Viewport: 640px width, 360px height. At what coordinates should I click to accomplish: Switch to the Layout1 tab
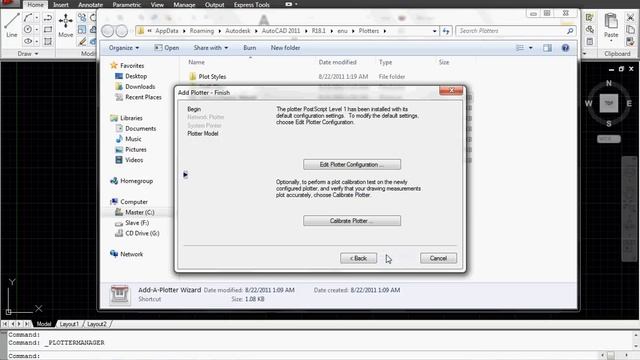(x=69, y=324)
